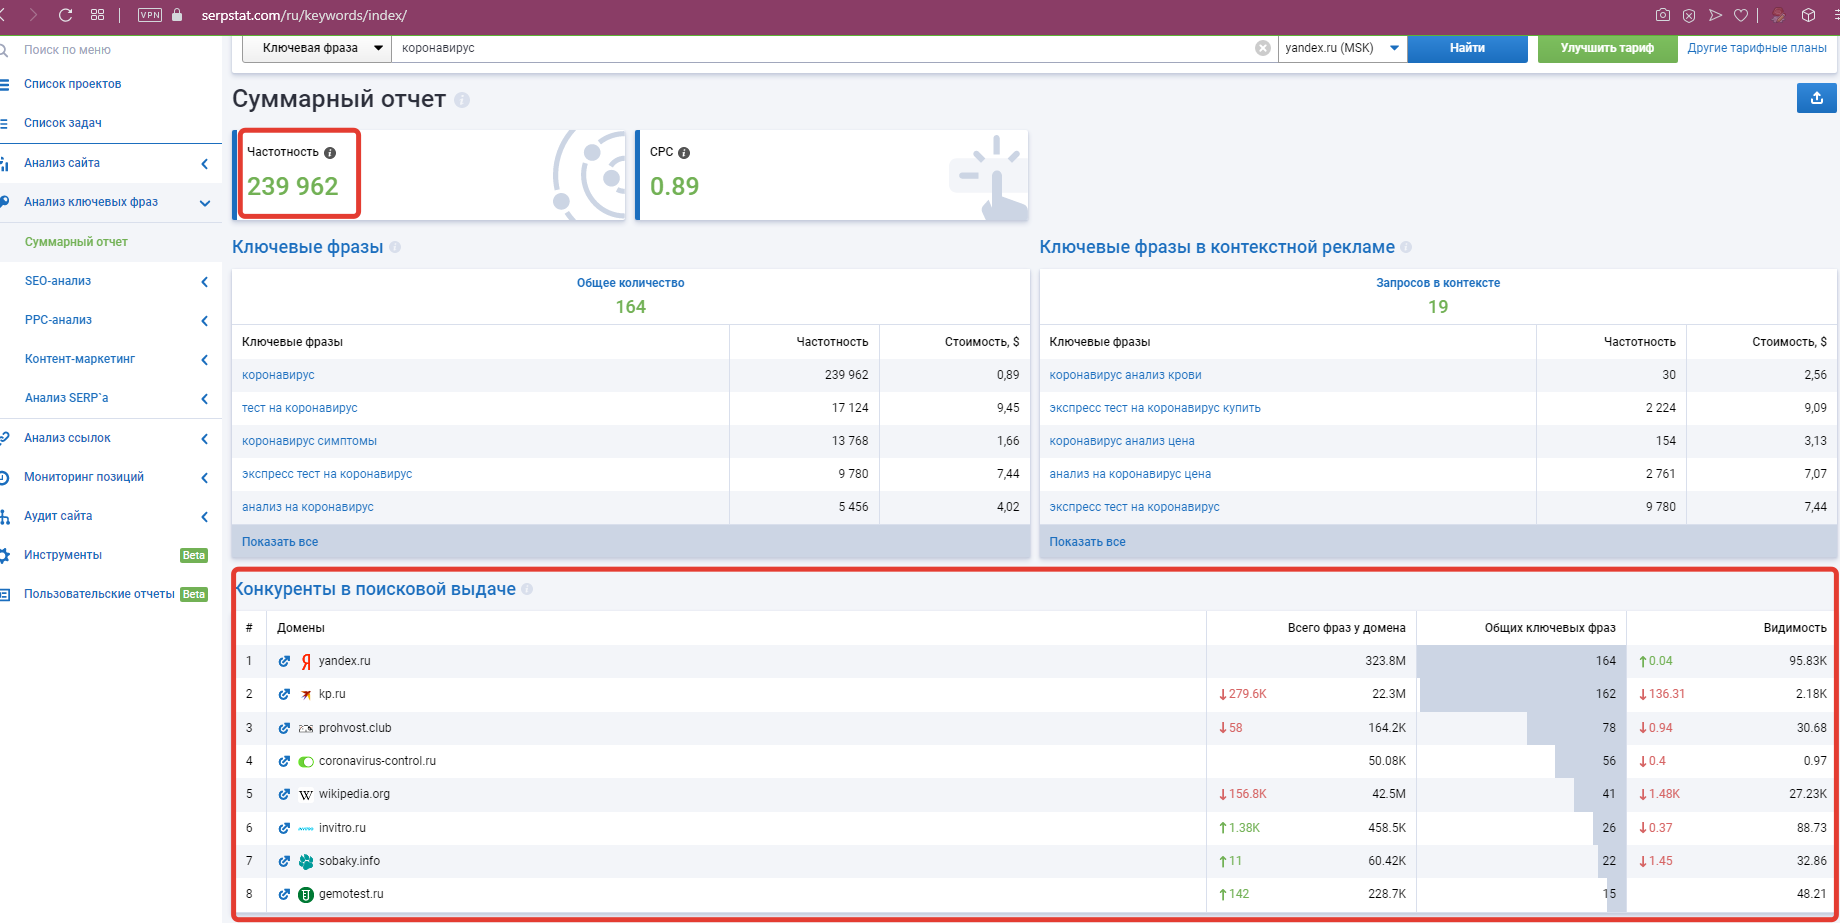Collapse the Анализ ключевых фраз sidebar section

pyautogui.click(x=204, y=203)
